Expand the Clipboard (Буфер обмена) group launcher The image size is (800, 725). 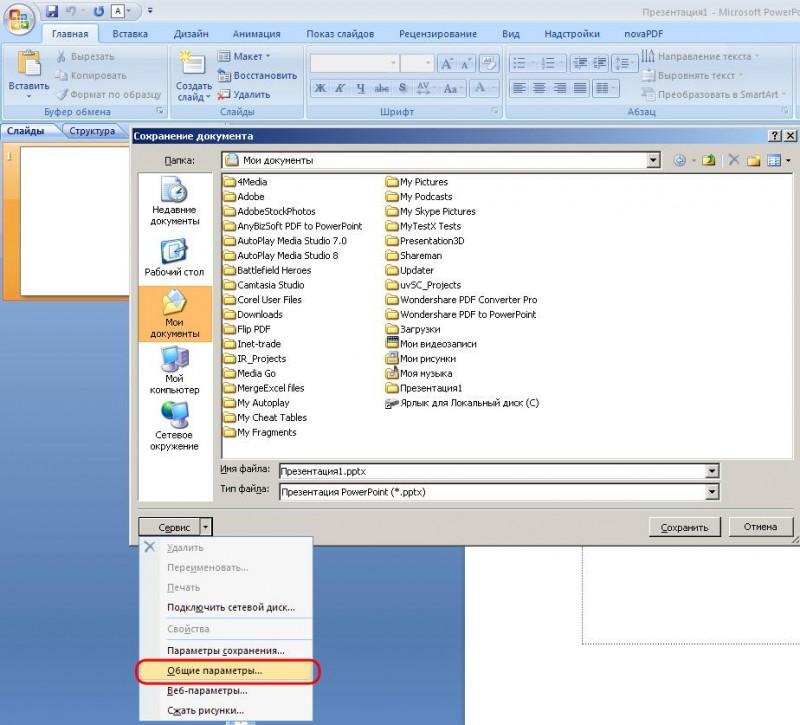coord(160,111)
